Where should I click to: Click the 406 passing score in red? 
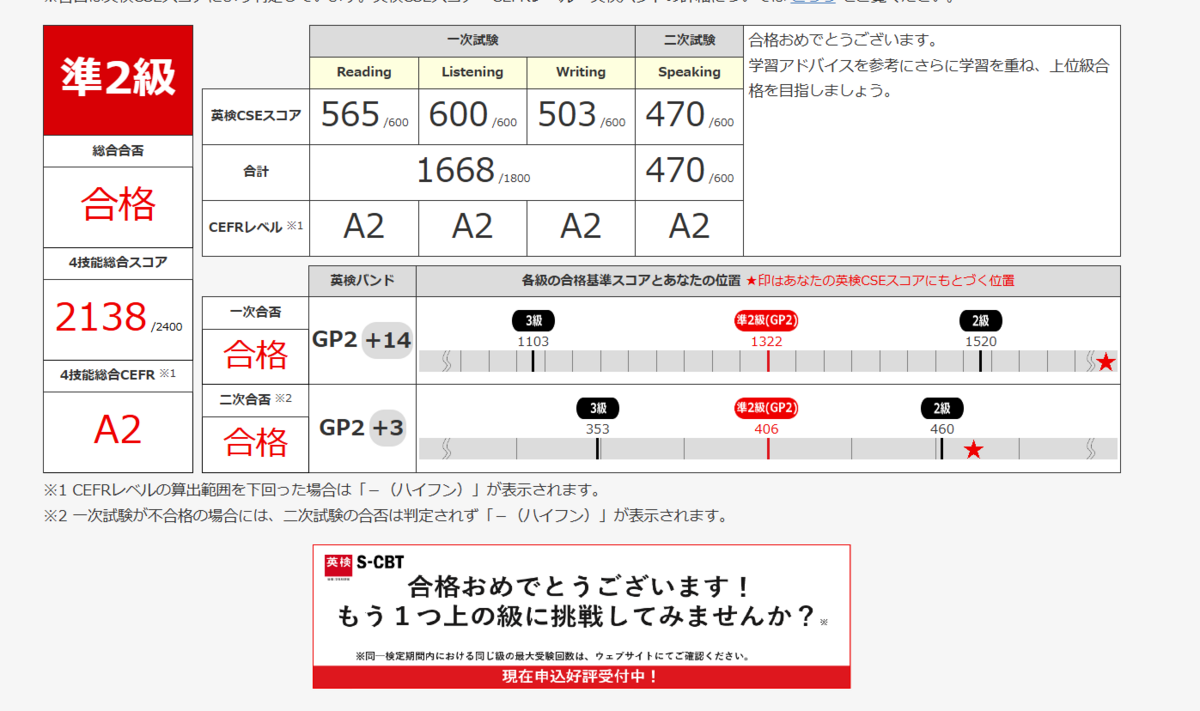(767, 429)
